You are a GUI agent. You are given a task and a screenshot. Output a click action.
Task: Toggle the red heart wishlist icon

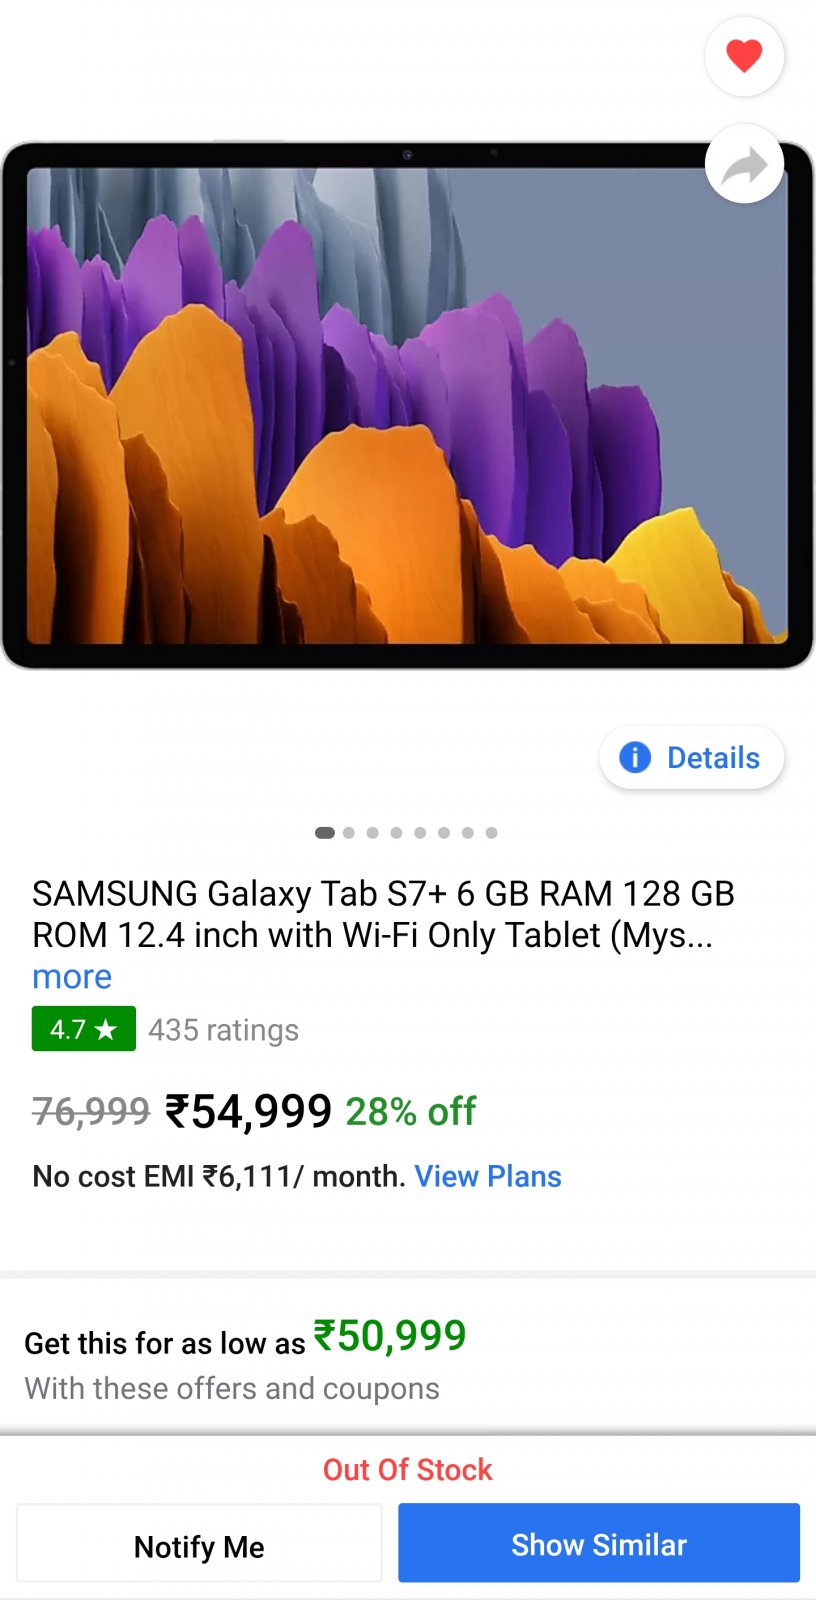pos(744,56)
